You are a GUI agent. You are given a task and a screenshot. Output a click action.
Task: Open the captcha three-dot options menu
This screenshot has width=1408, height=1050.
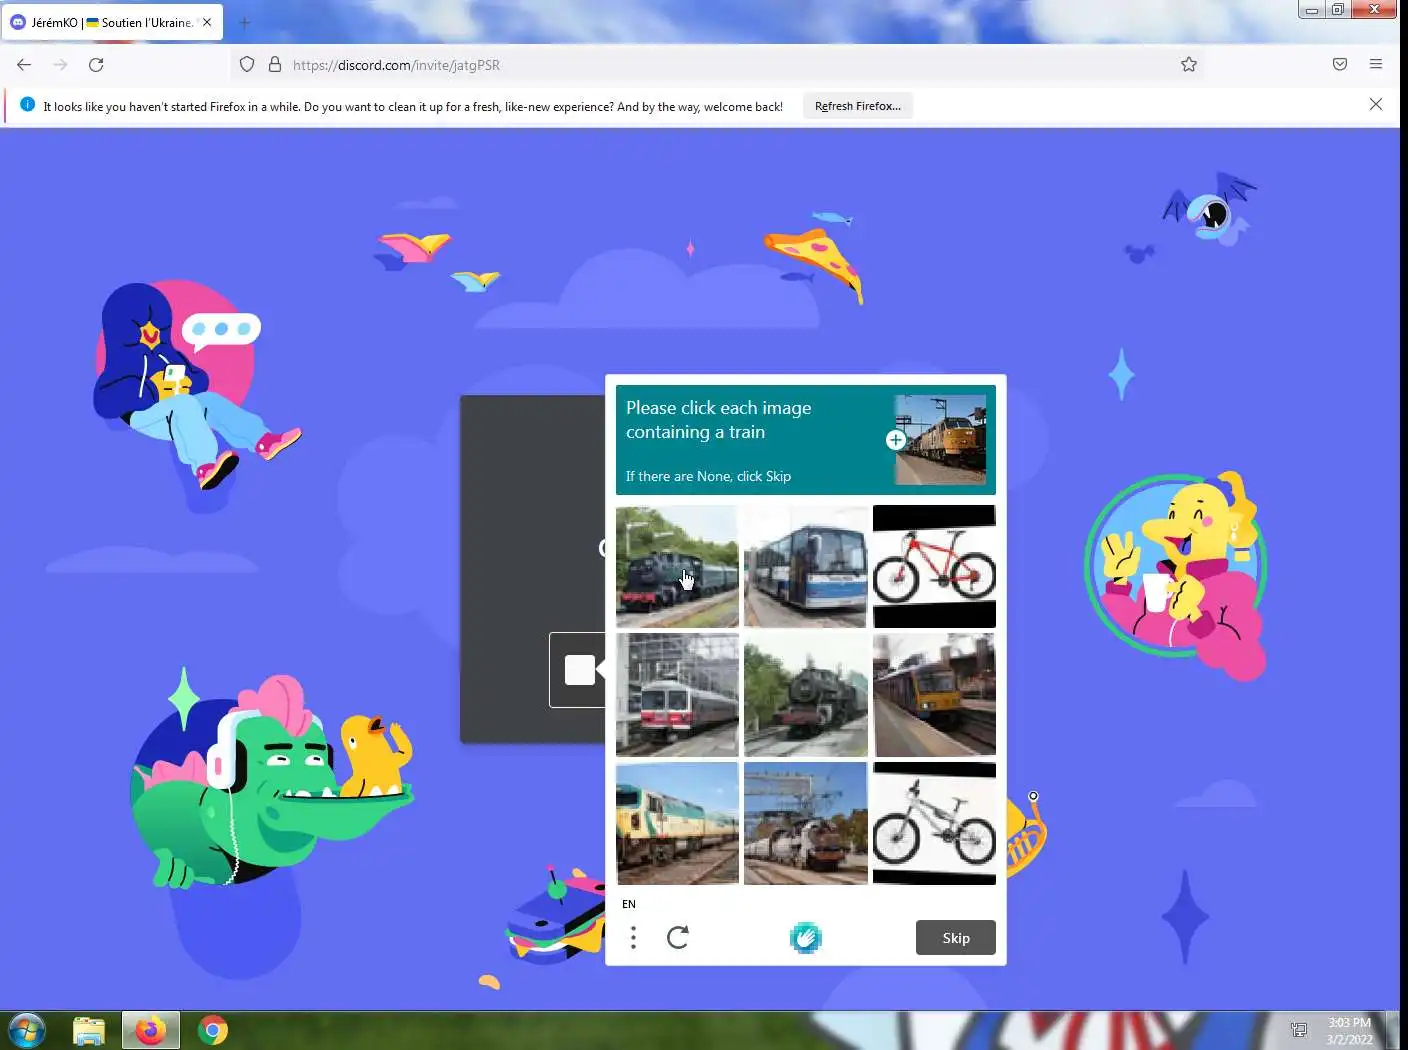[633, 937]
